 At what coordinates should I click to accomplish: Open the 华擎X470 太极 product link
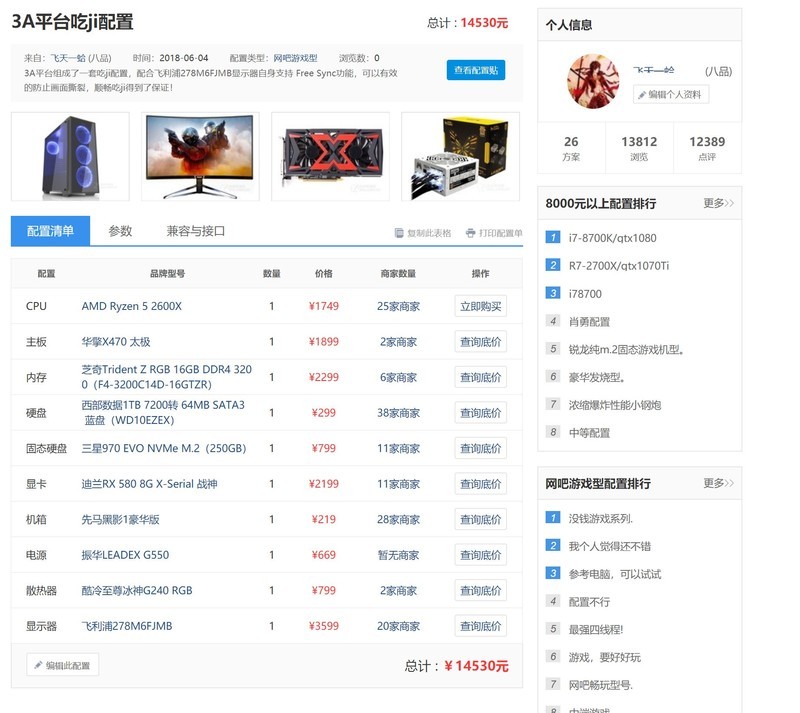(x=116, y=341)
